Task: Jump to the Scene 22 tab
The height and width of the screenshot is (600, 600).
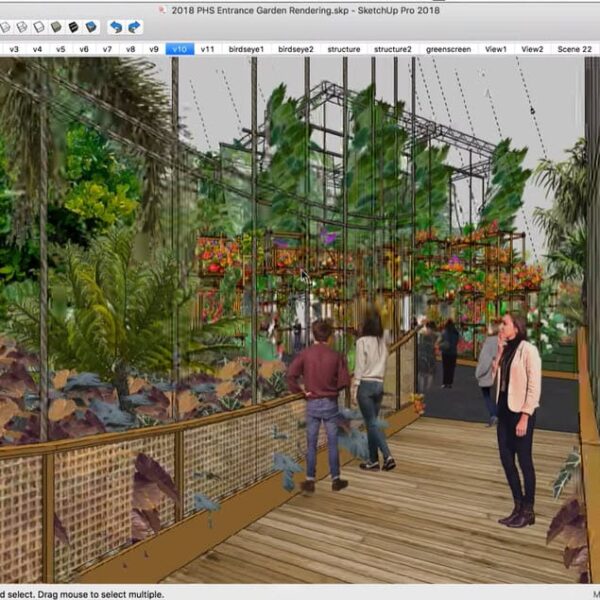Action: click(x=574, y=48)
